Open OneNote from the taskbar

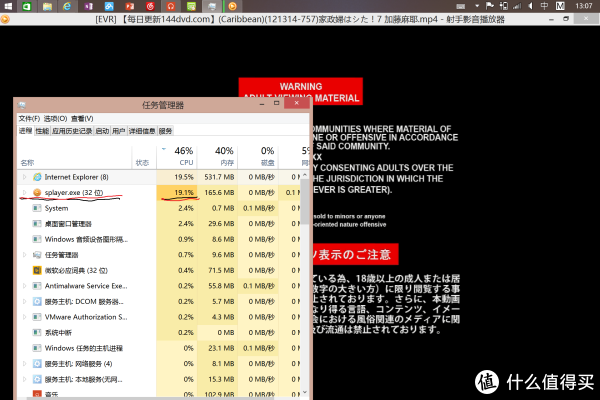pos(89,6)
